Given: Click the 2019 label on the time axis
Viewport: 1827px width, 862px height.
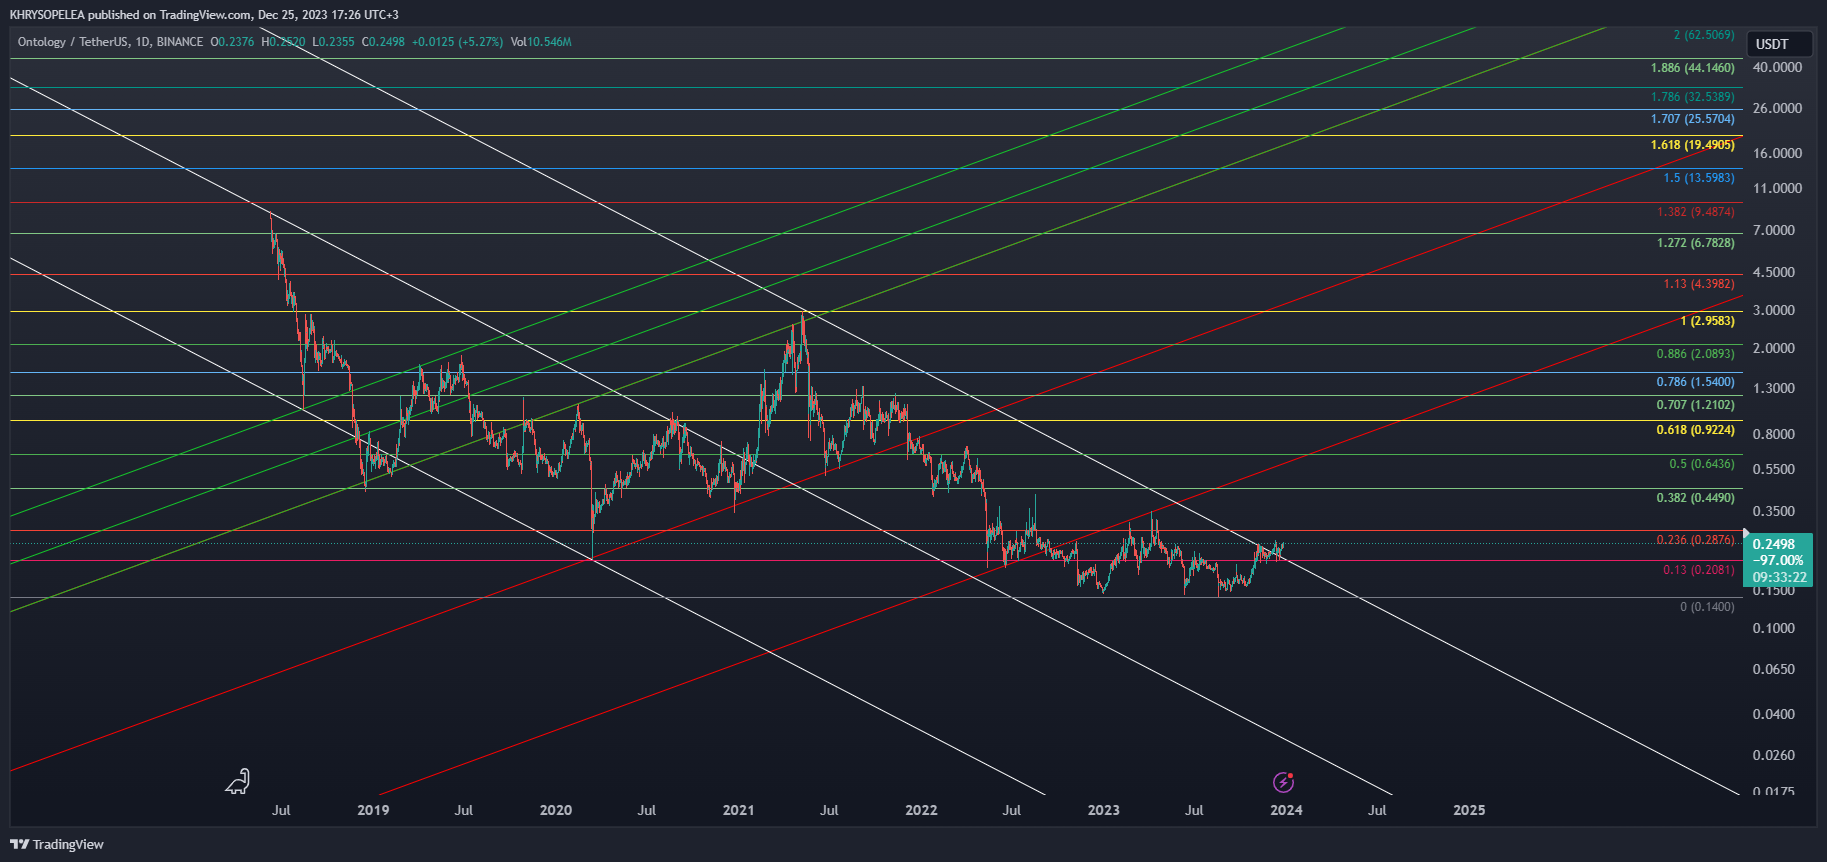Looking at the screenshot, I should coord(373,810).
